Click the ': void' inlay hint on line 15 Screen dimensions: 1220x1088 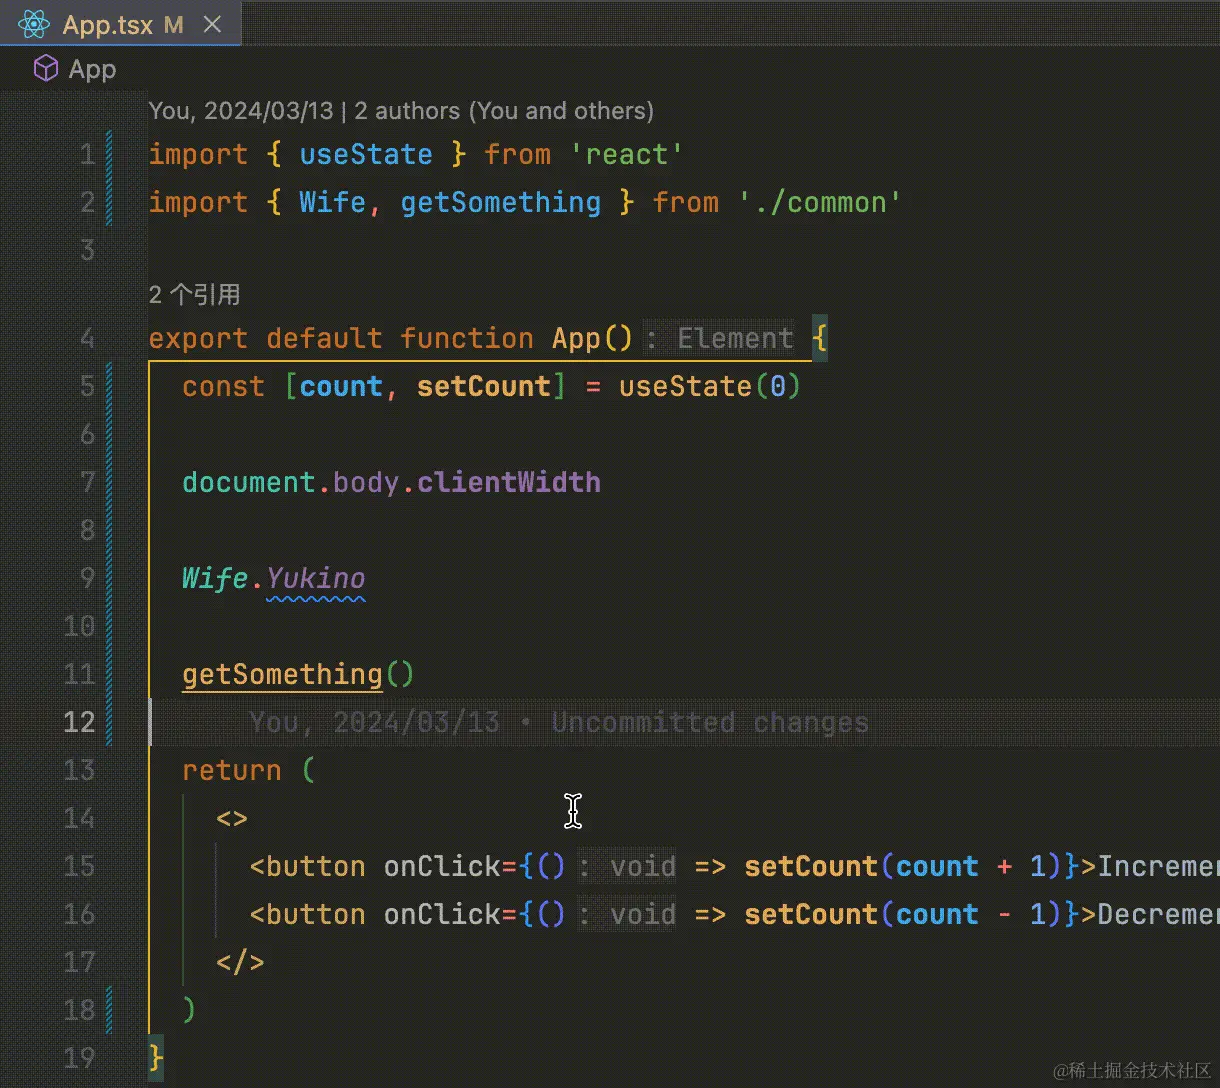tap(627, 866)
